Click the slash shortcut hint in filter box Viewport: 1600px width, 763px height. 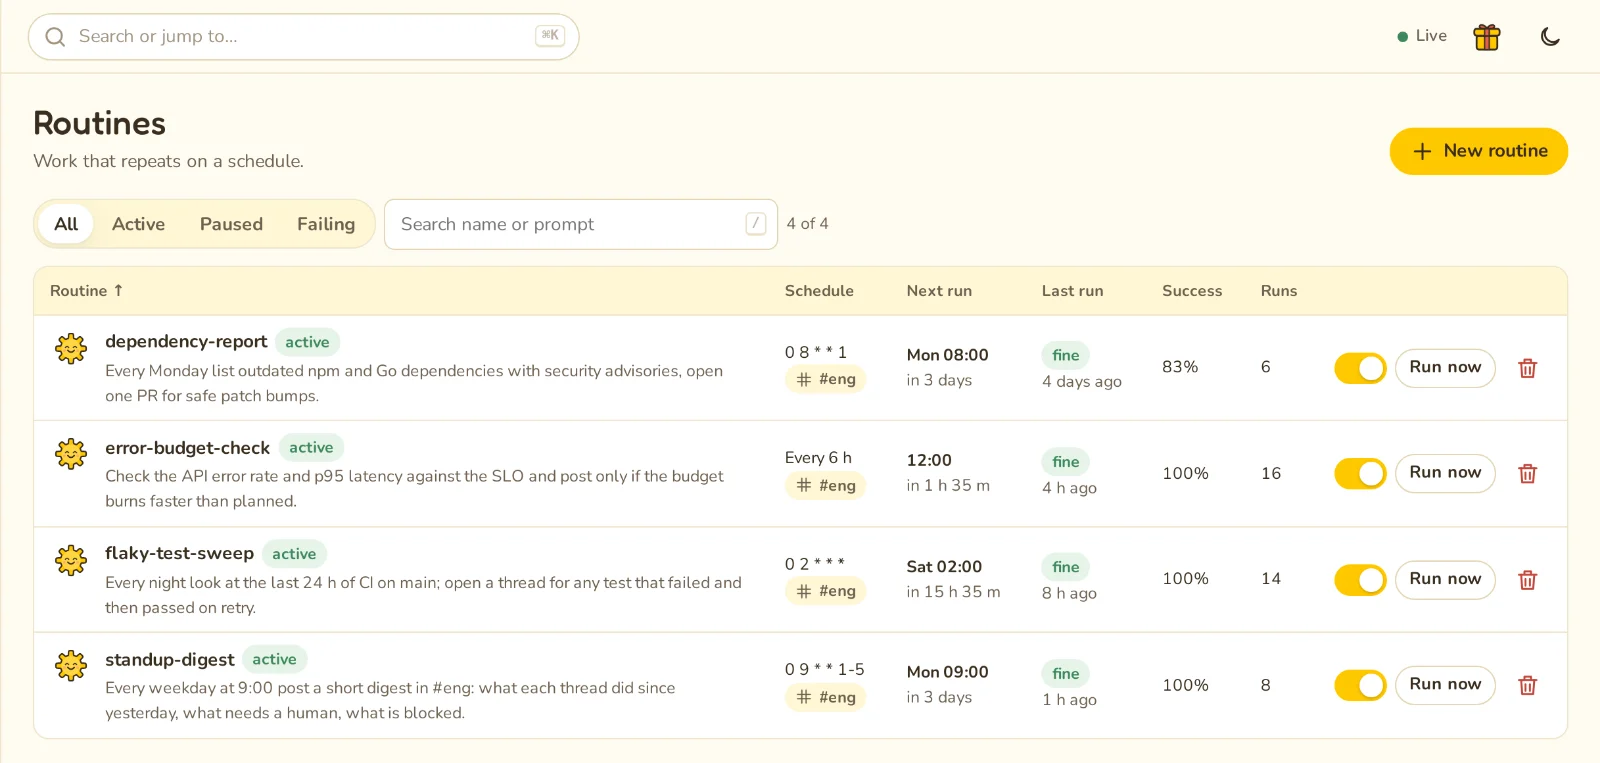(x=756, y=224)
